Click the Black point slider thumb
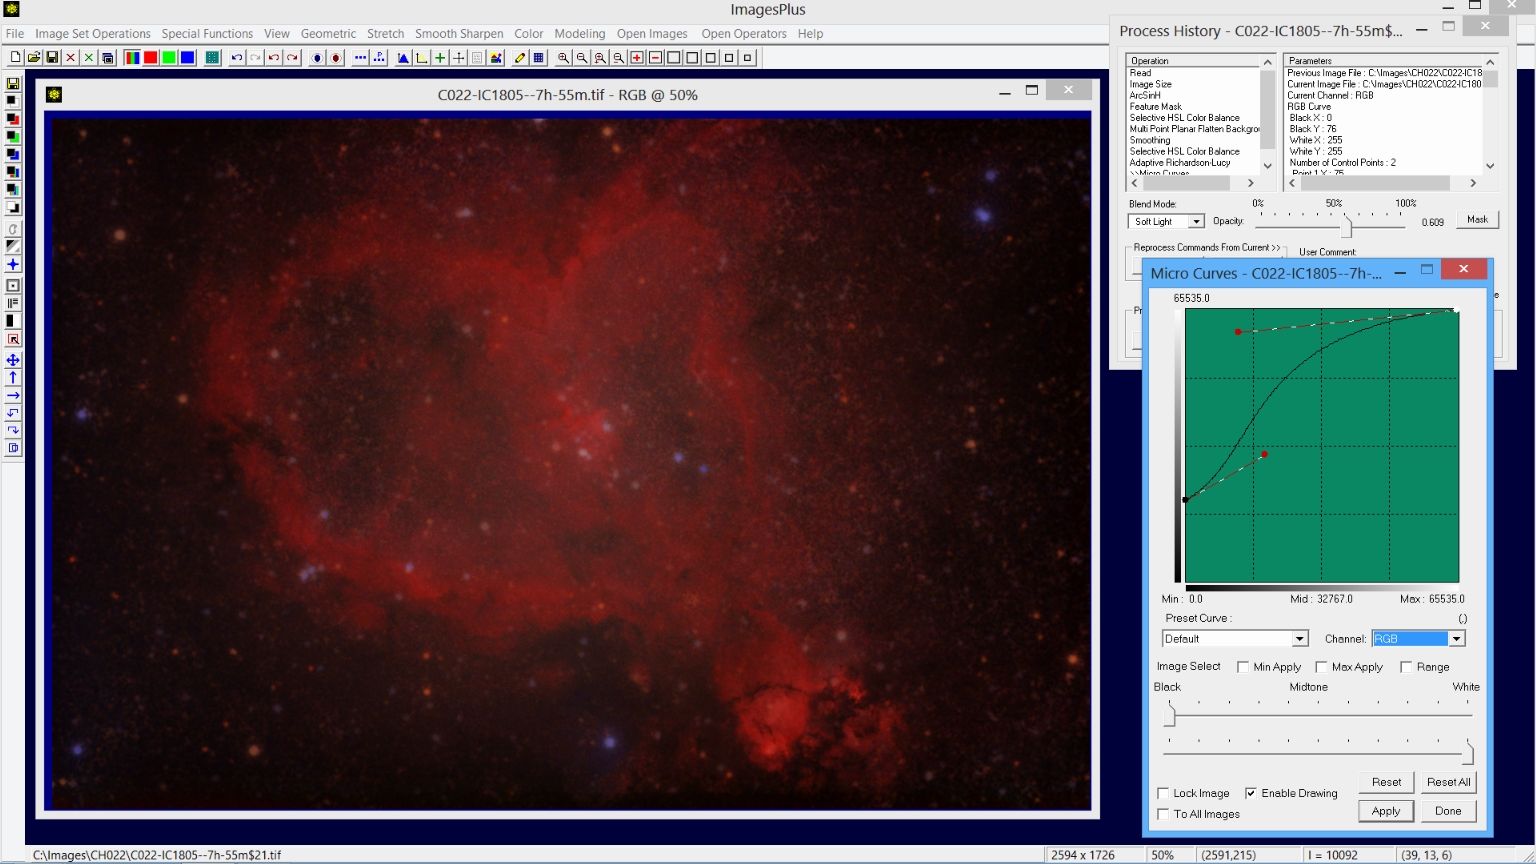The height and width of the screenshot is (864, 1536). [x=1170, y=714]
